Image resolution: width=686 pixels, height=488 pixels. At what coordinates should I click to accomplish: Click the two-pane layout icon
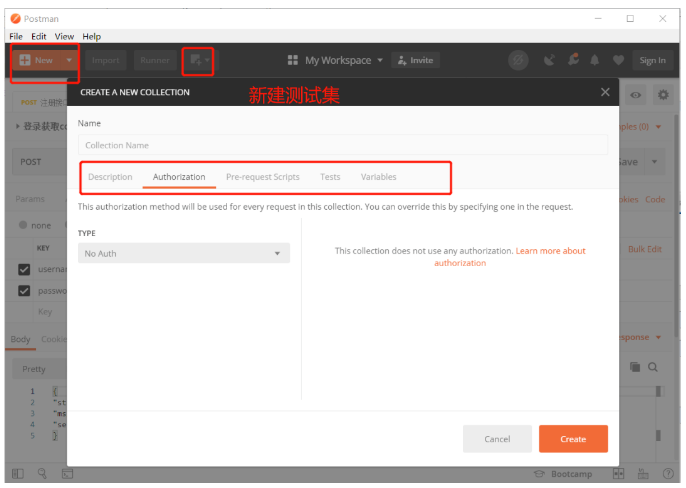(618, 474)
